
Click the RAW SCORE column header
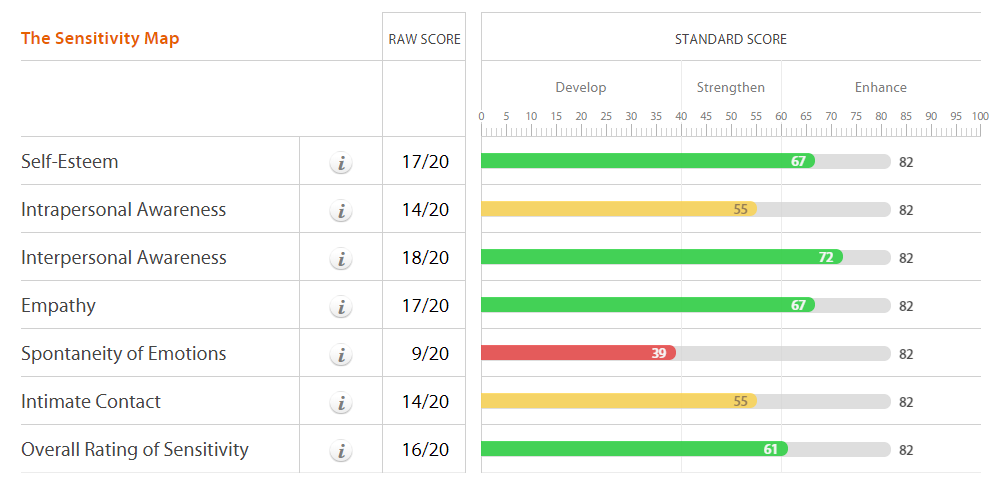(x=425, y=40)
